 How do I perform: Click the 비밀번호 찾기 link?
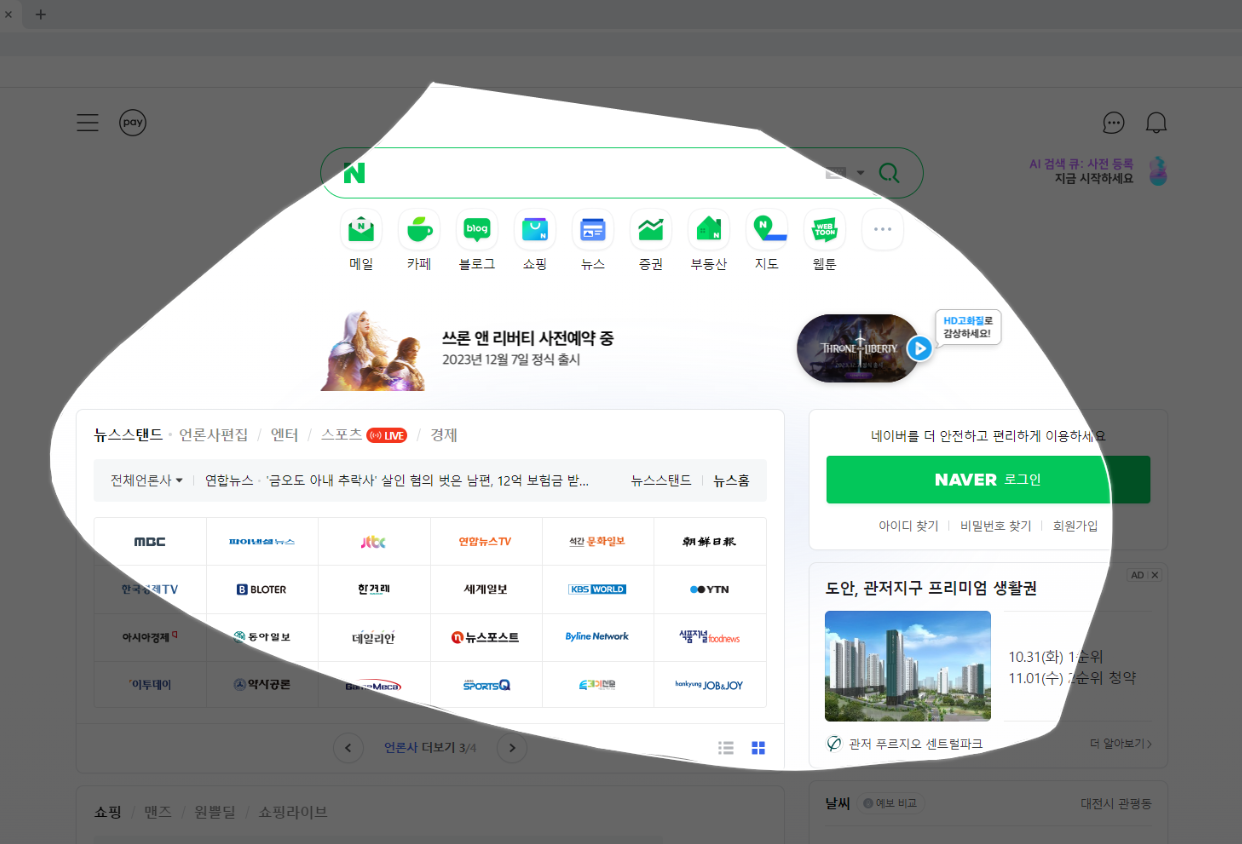(x=995, y=525)
